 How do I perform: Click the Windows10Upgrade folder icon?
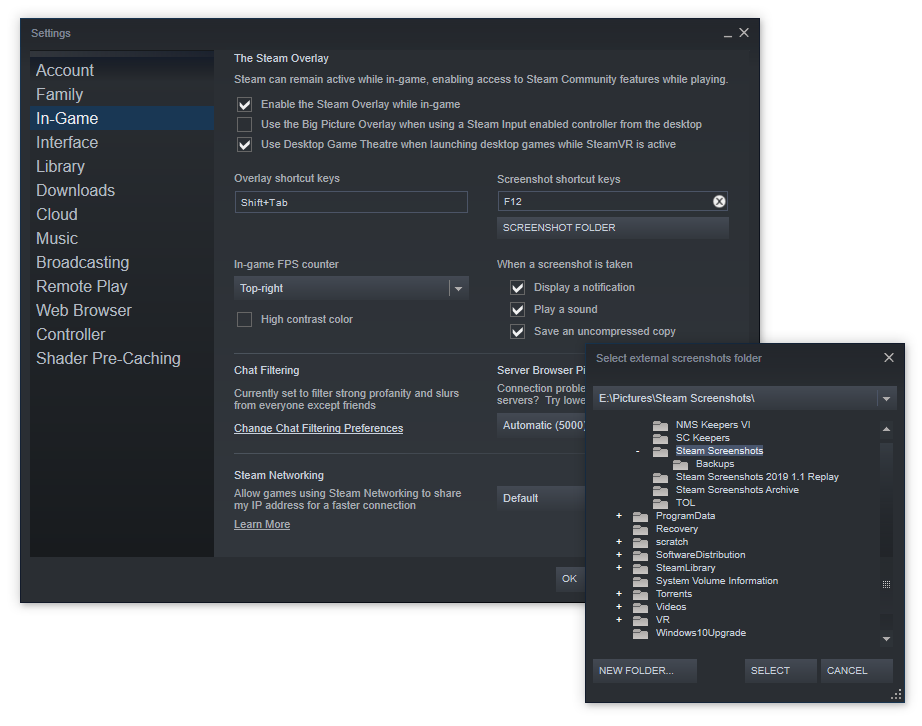640,633
